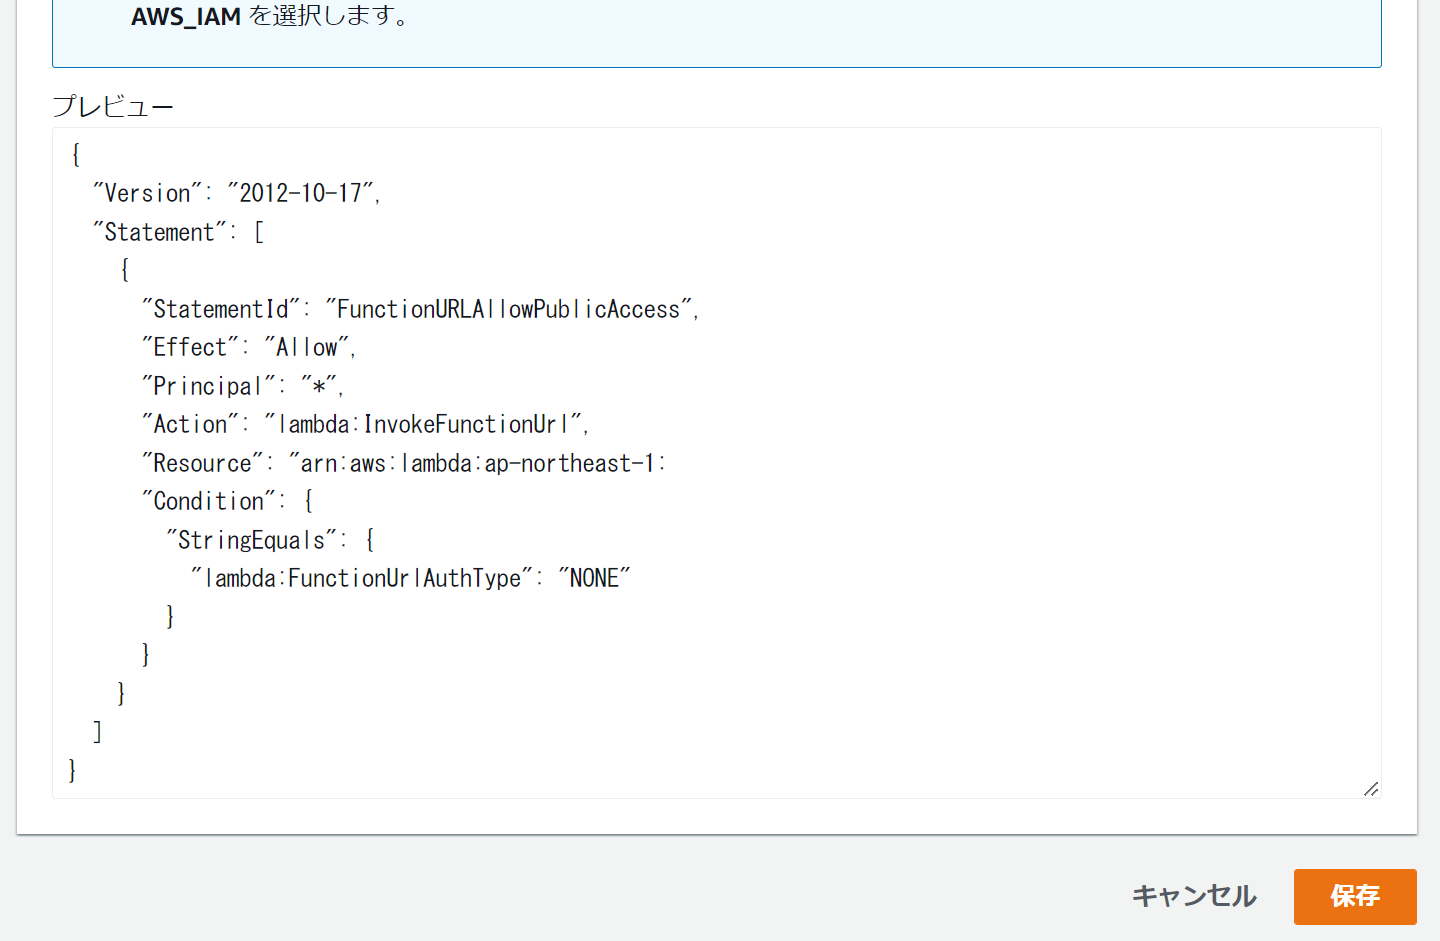Click the opening brace at the policy start
Image resolution: width=1440 pixels, height=941 pixels.
(x=71, y=153)
